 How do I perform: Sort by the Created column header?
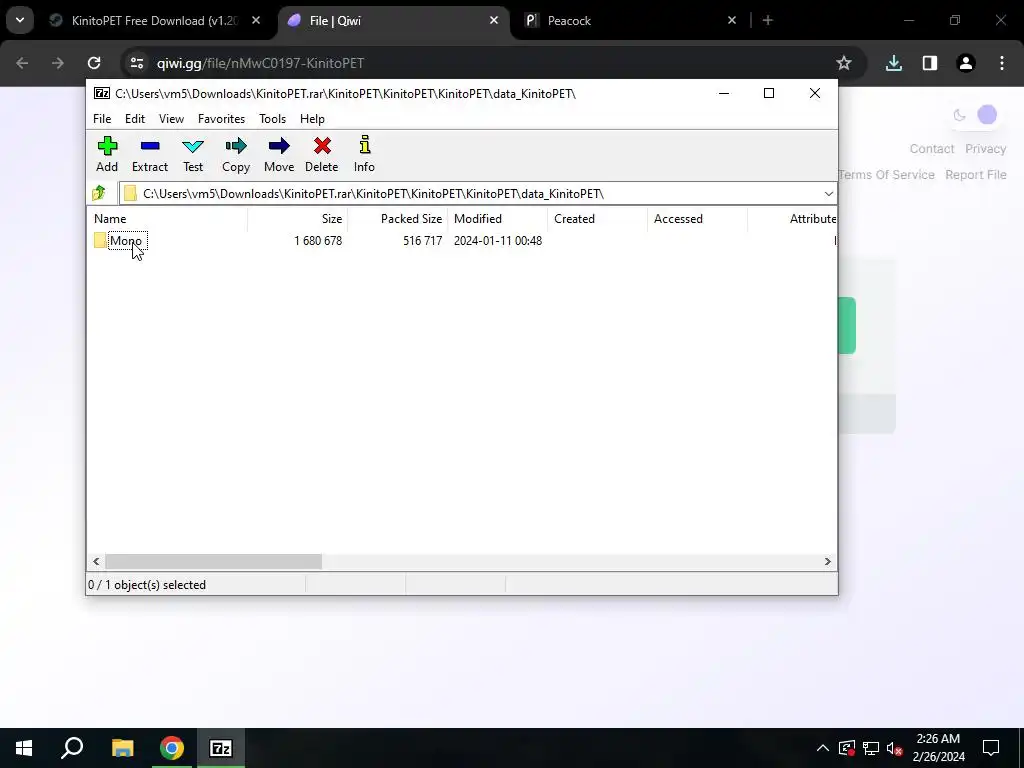tap(597, 219)
